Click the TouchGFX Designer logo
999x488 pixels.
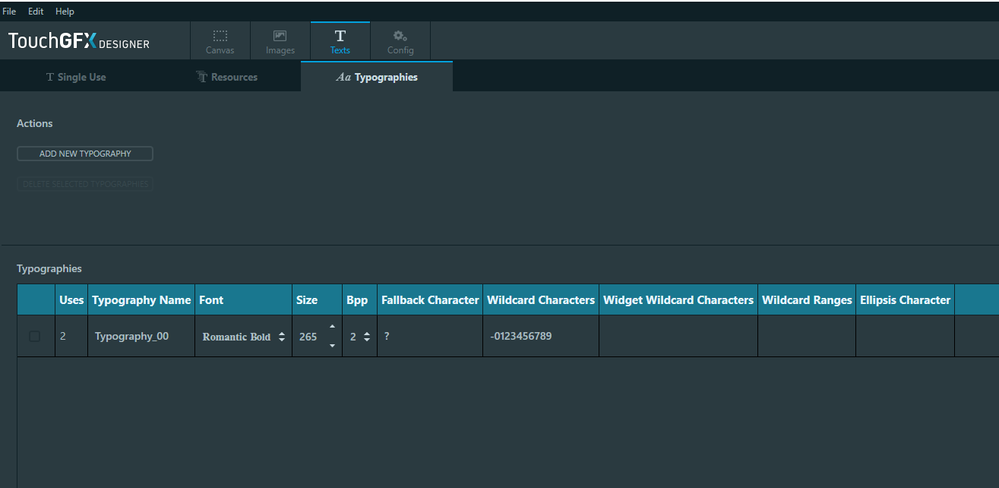[79, 42]
